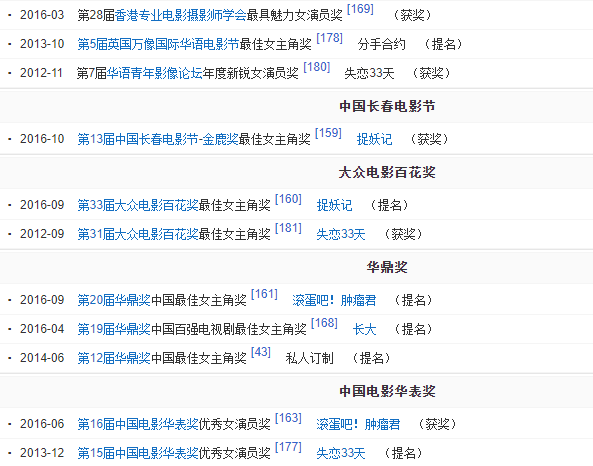Open the 第16届中国电影华表奖 link
The height and width of the screenshot is (466, 593).
(x=138, y=424)
